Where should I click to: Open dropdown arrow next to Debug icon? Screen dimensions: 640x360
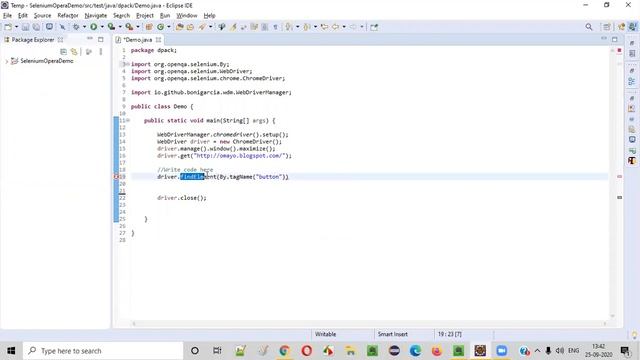click(84, 27)
